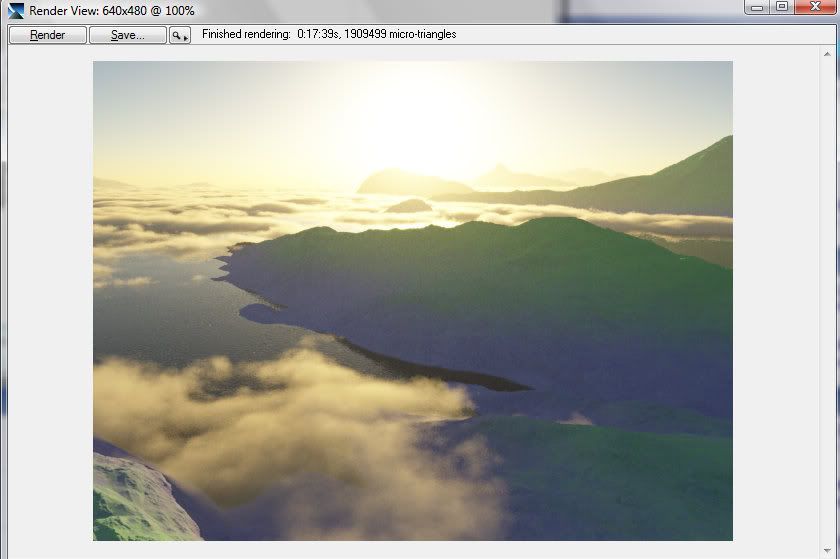
Task: Minimize the Render View window
Action: (x=756, y=7)
